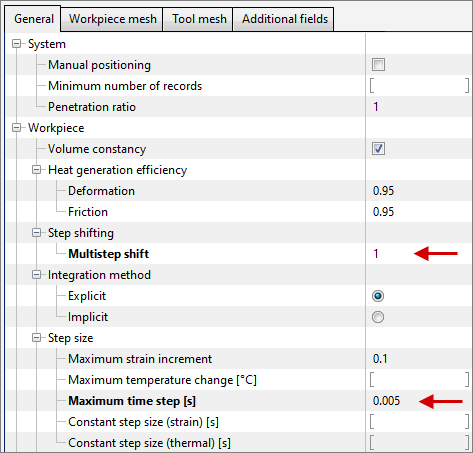The width and height of the screenshot is (473, 453).
Task: Uncheck the Volume constancy checkbox
Action: 378,148
